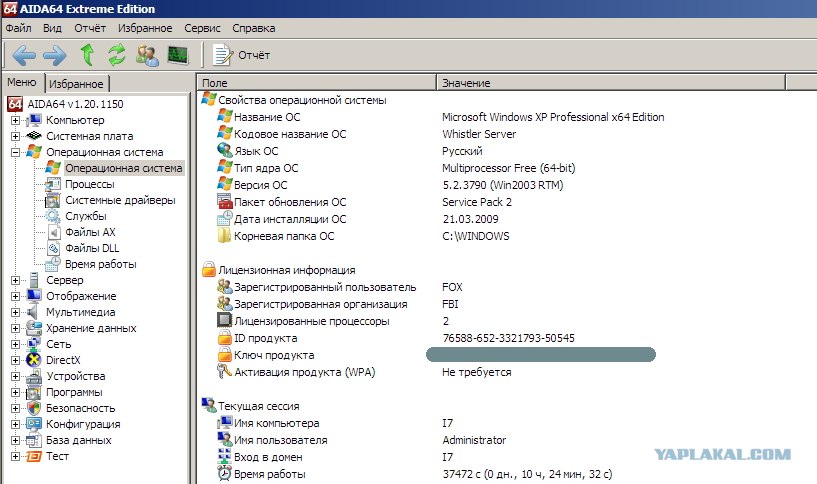Select the Отображение display icon
The image size is (817, 484).
[x=34, y=296]
